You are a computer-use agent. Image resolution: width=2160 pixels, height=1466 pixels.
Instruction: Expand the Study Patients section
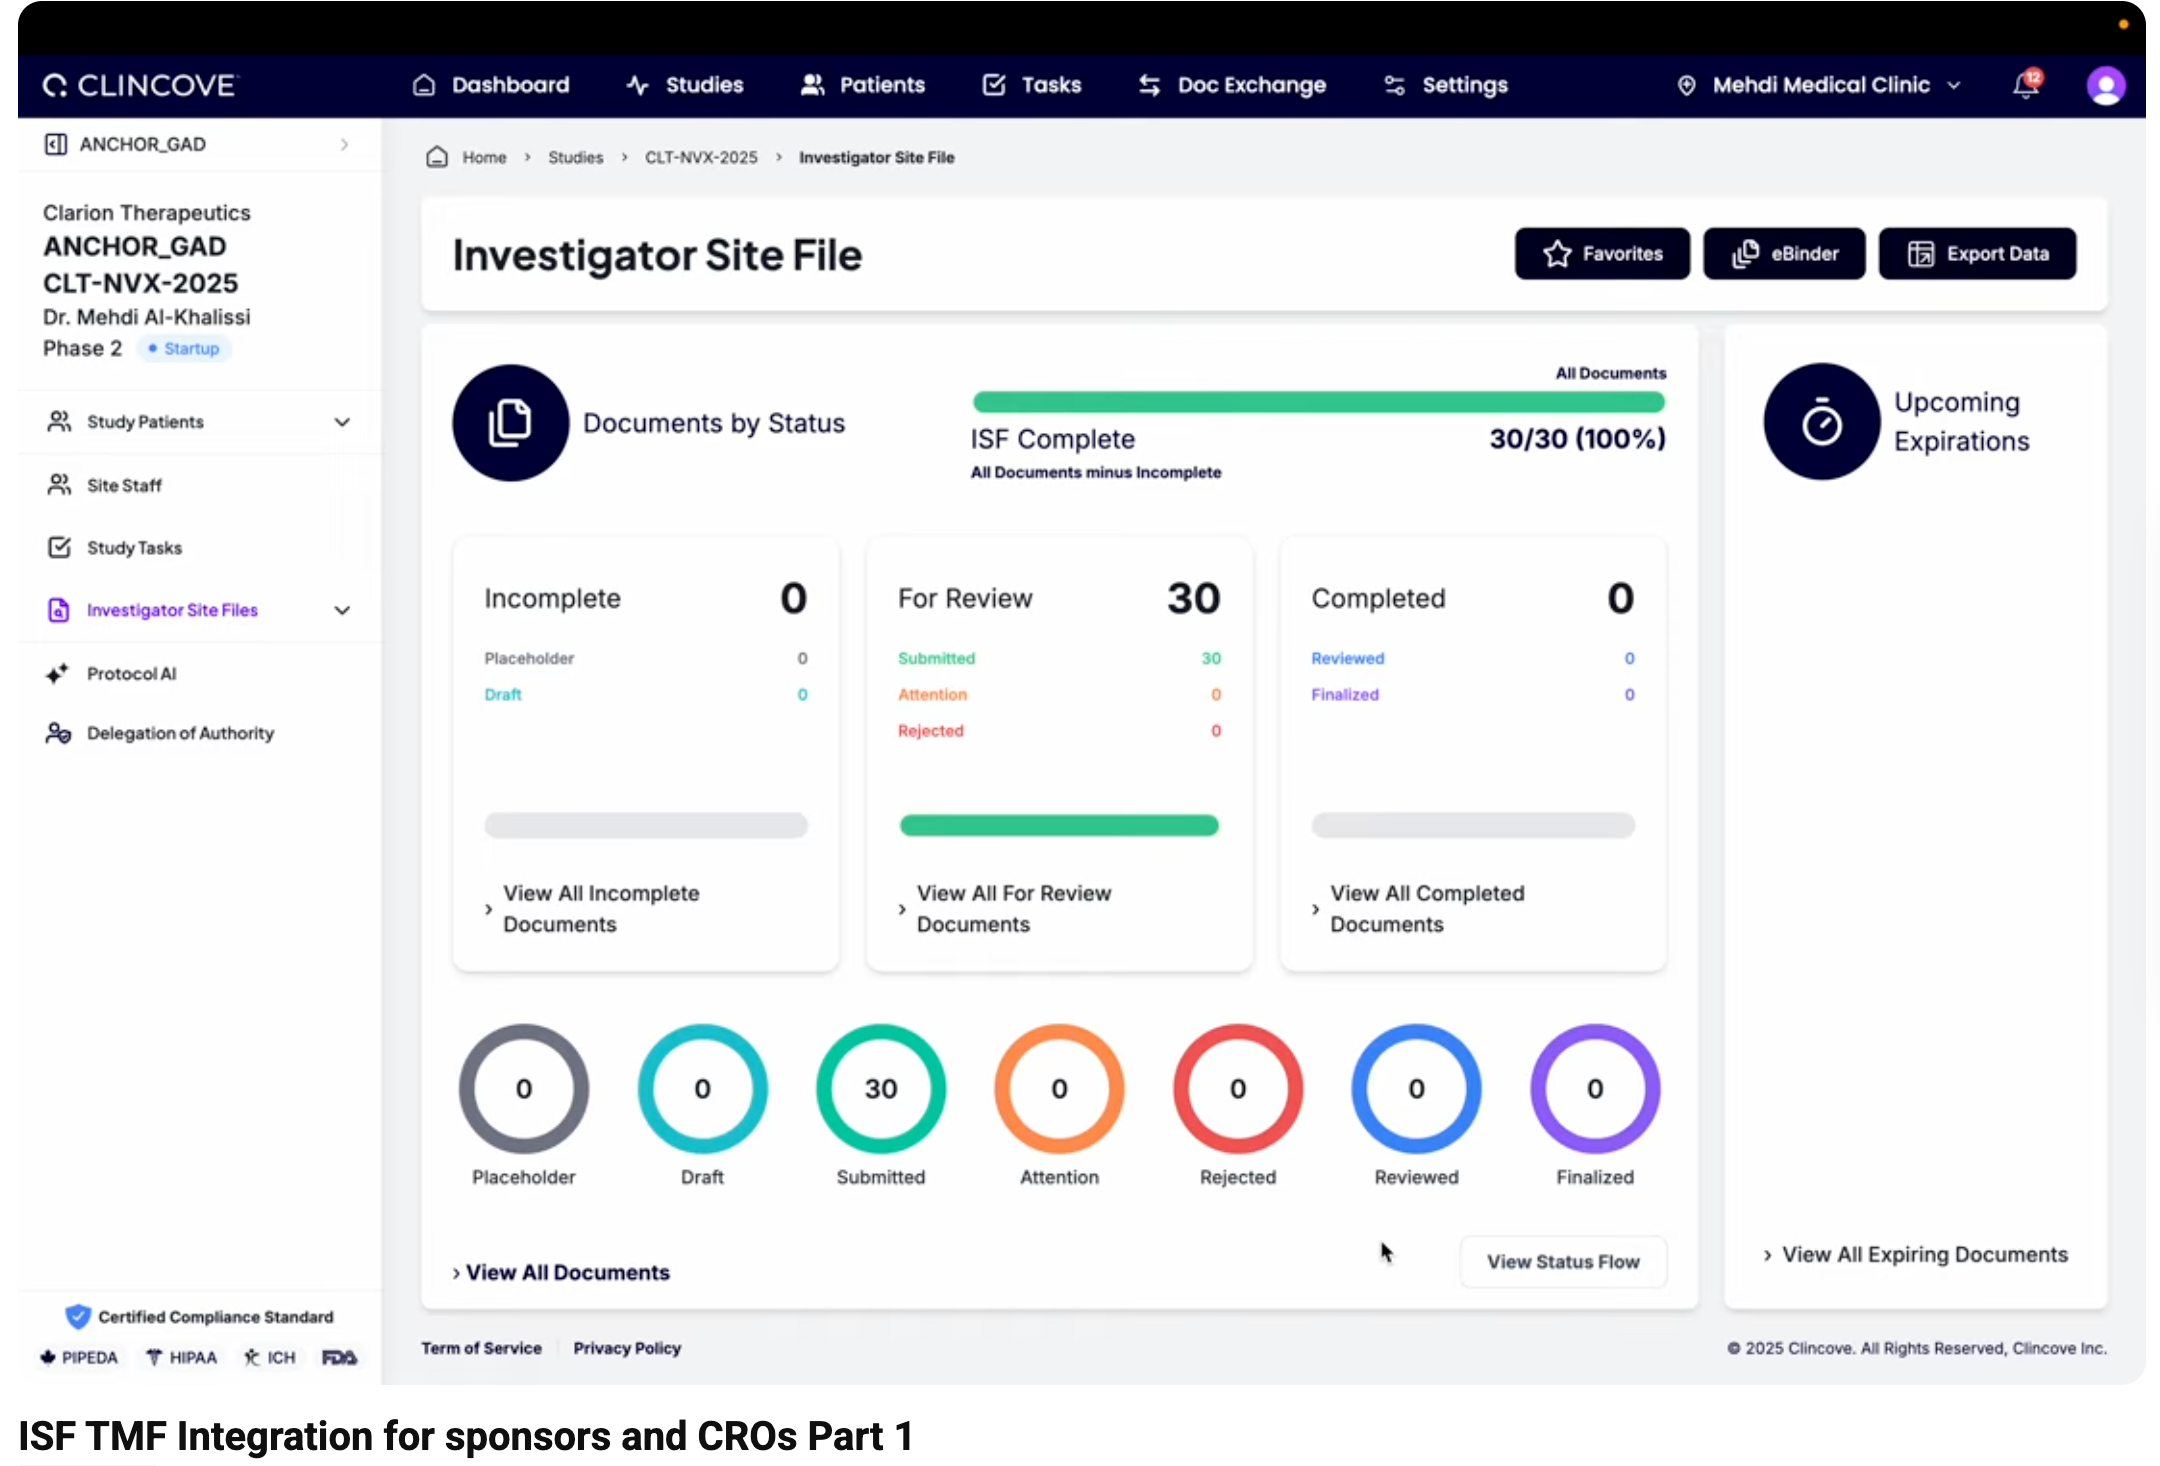(x=342, y=422)
